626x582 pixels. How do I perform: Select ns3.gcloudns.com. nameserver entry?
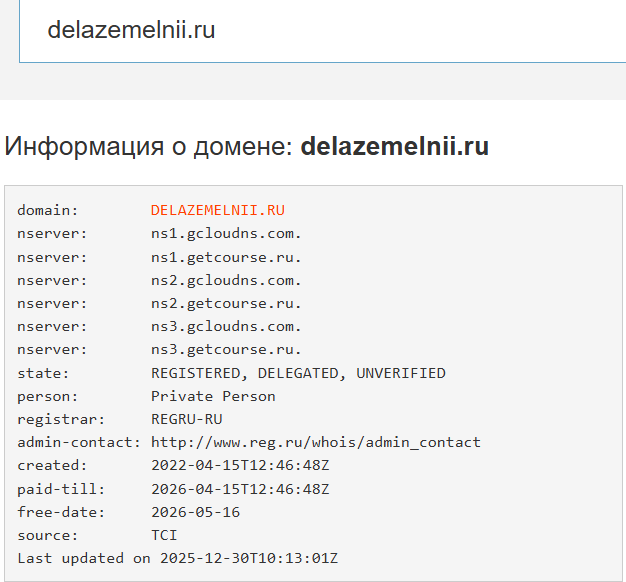[x=226, y=326]
